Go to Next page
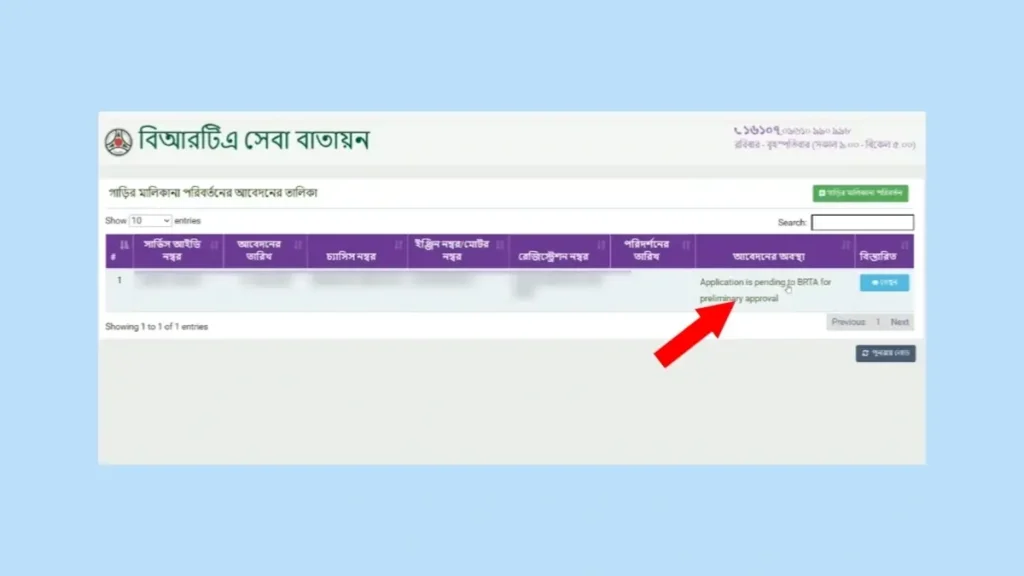The width and height of the screenshot is (1024, 576). pos(900,322)
